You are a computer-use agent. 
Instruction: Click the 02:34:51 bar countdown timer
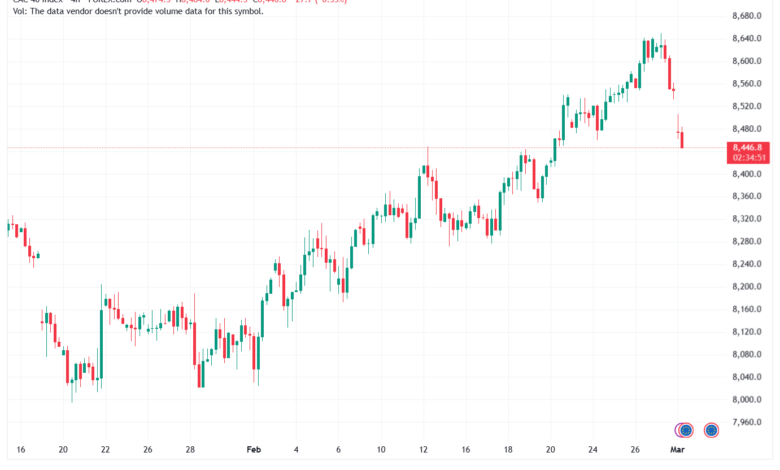tap(748, 158)
